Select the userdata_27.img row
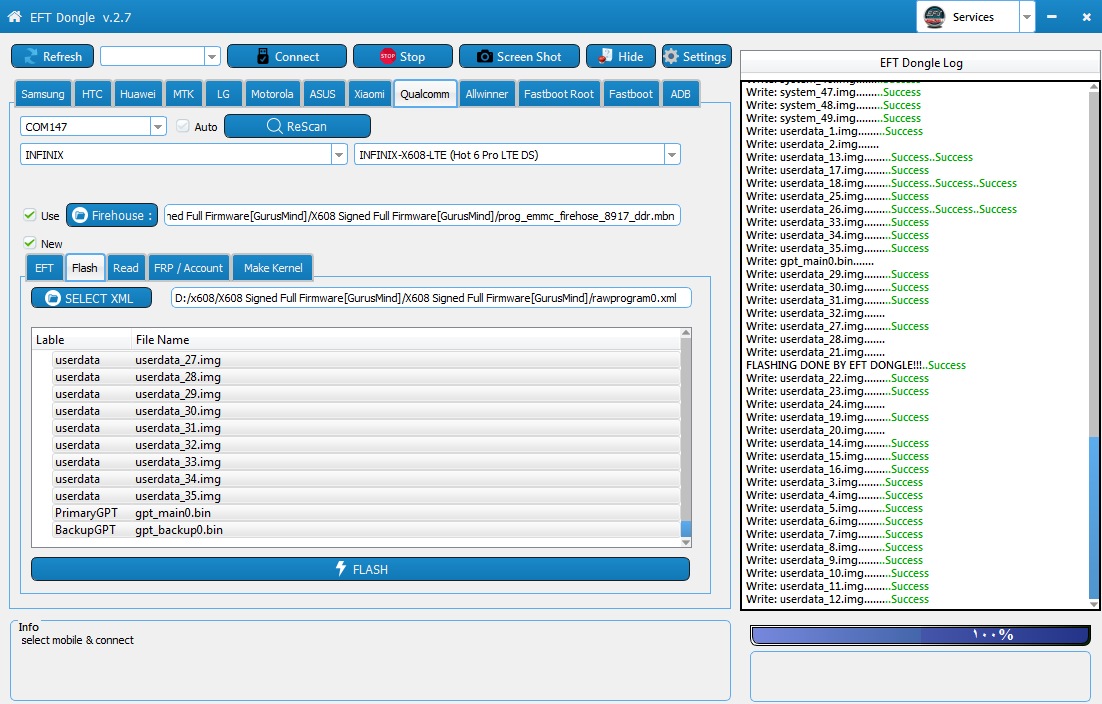The image size is (1102, 704). pyautogui.click(x=366, y=360)
